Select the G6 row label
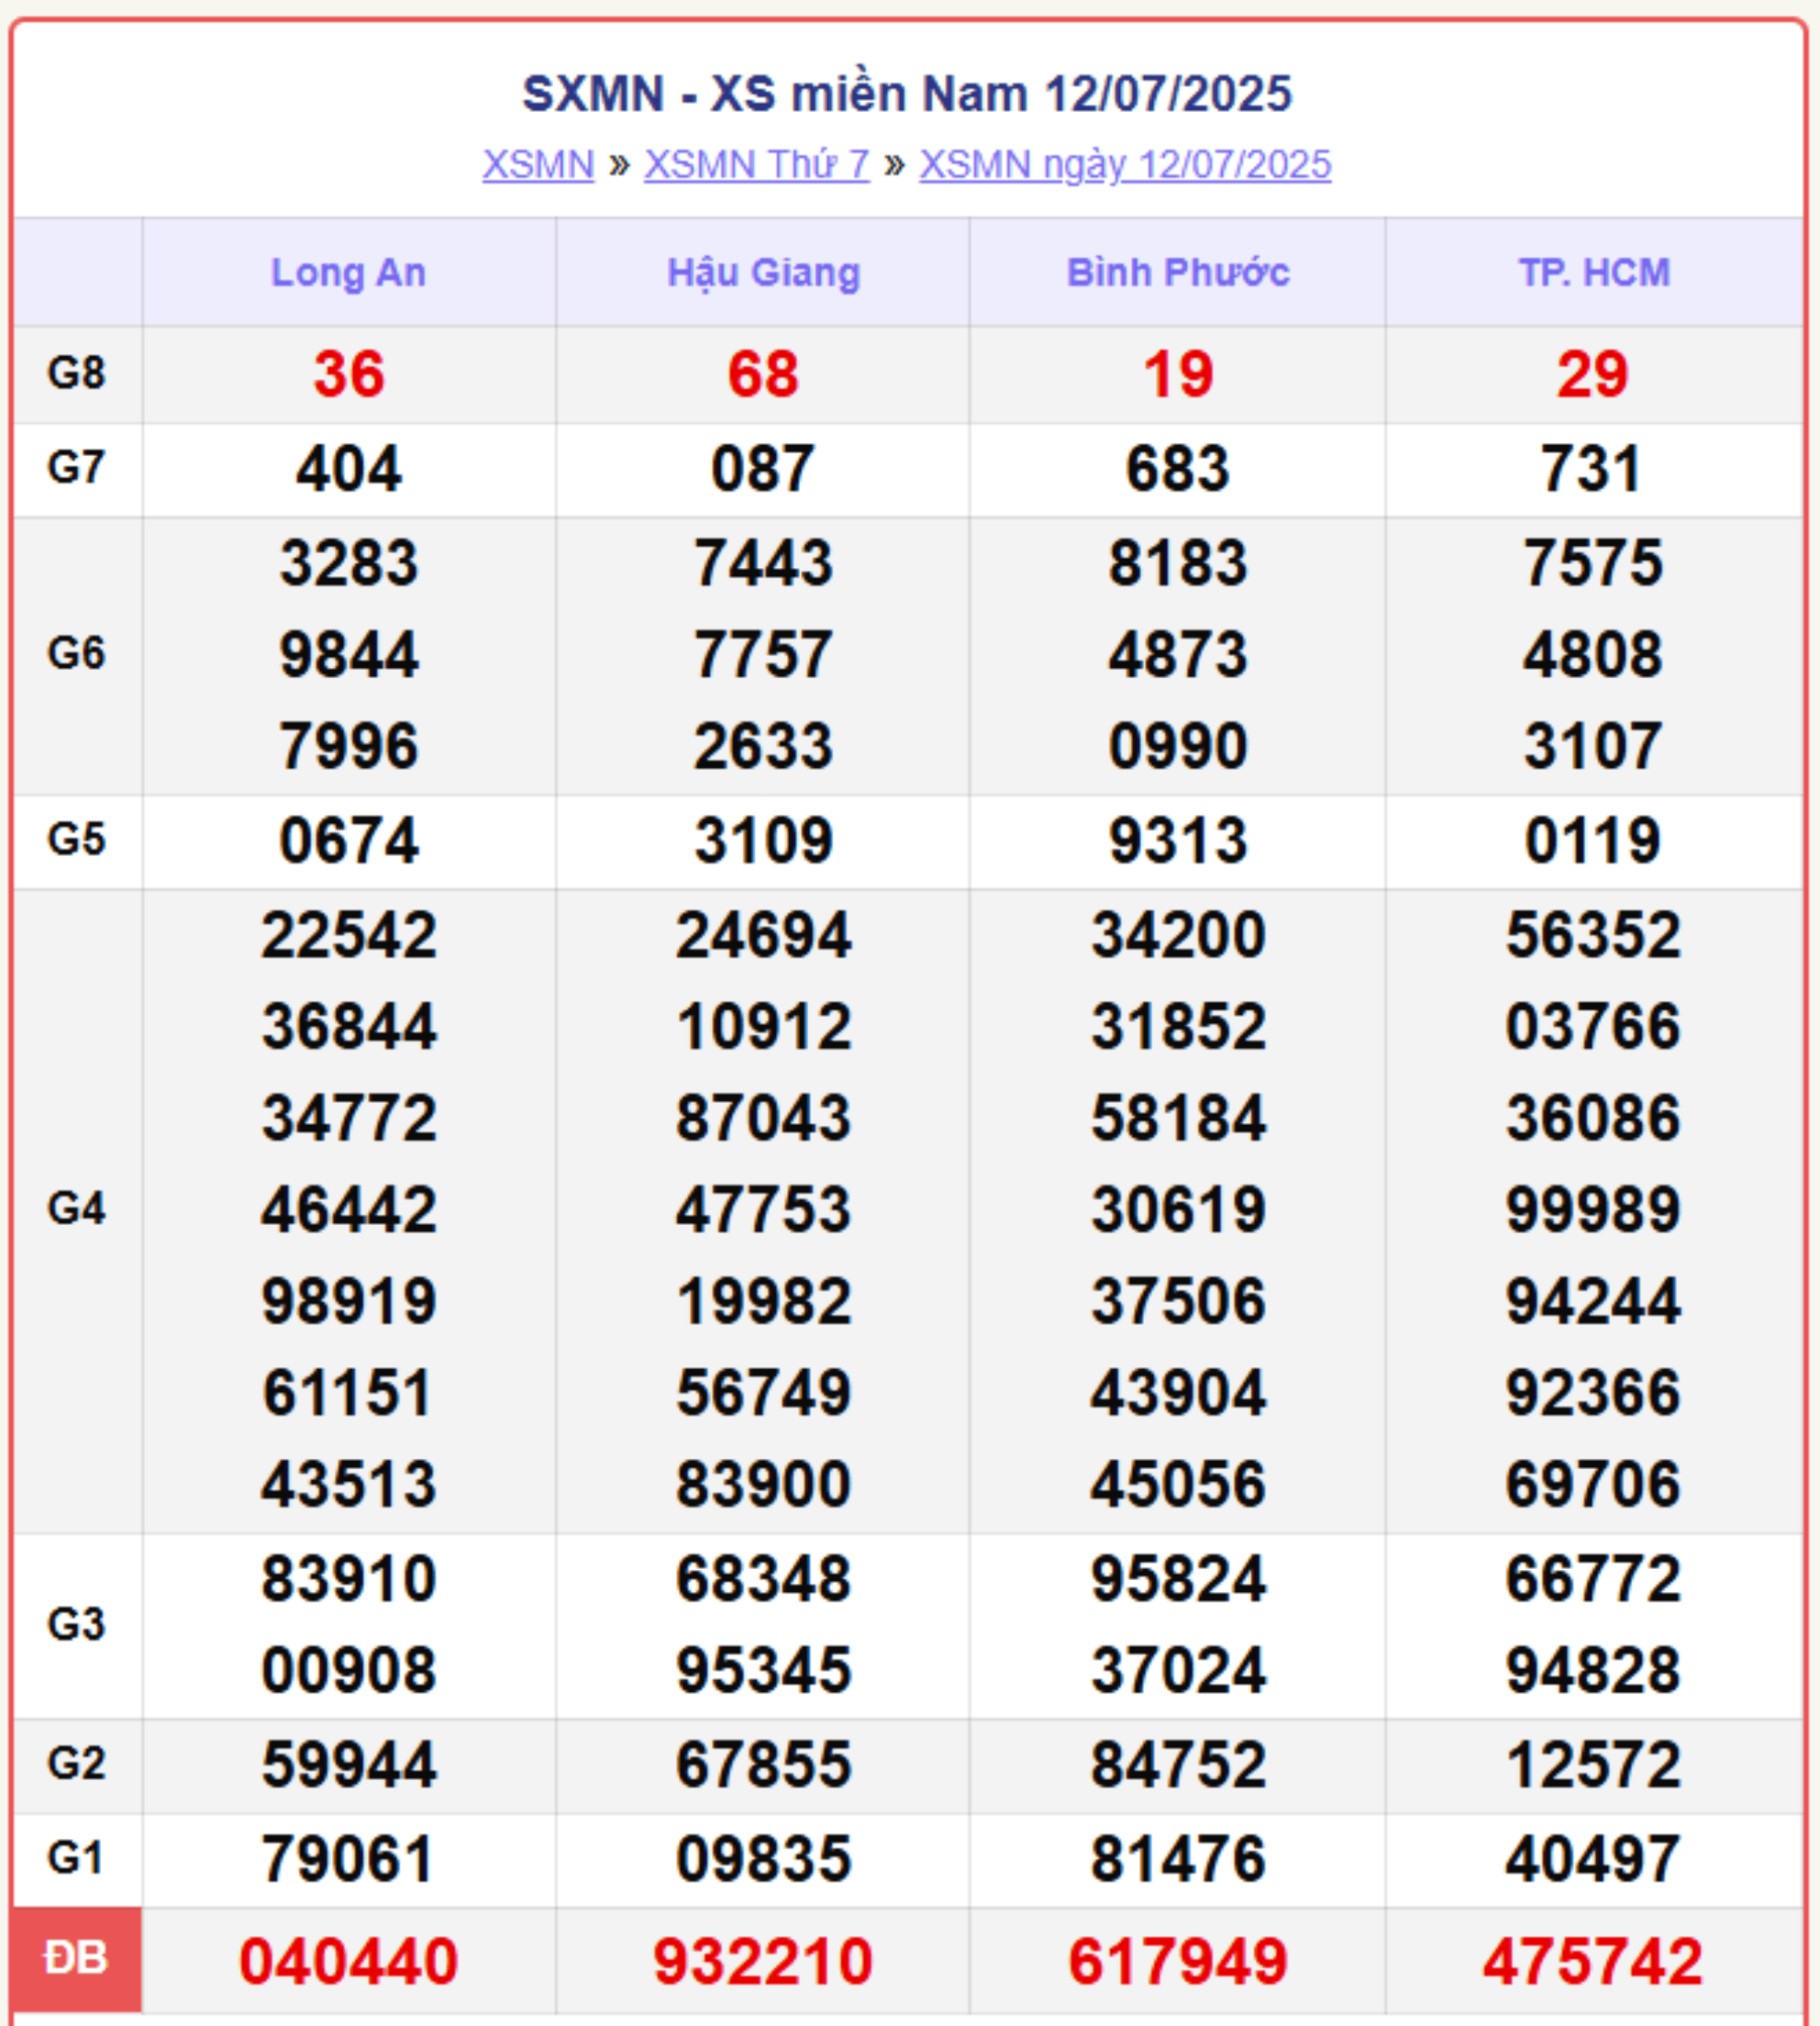 coord(76,653)
